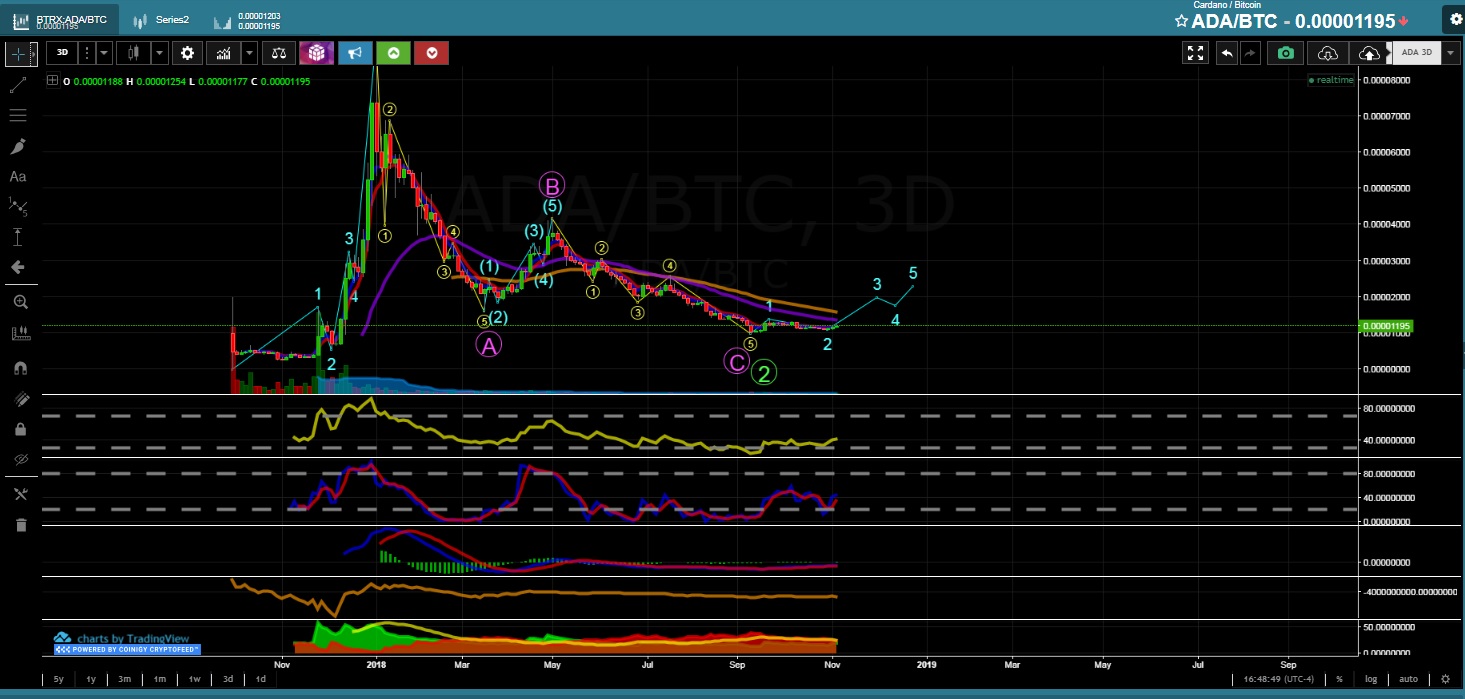Image resolution: width=1465 pixels, height=699 pixels.
Task: Click the red down-arrow sell button
Action: pyautogui.click(x=431, y=53)
